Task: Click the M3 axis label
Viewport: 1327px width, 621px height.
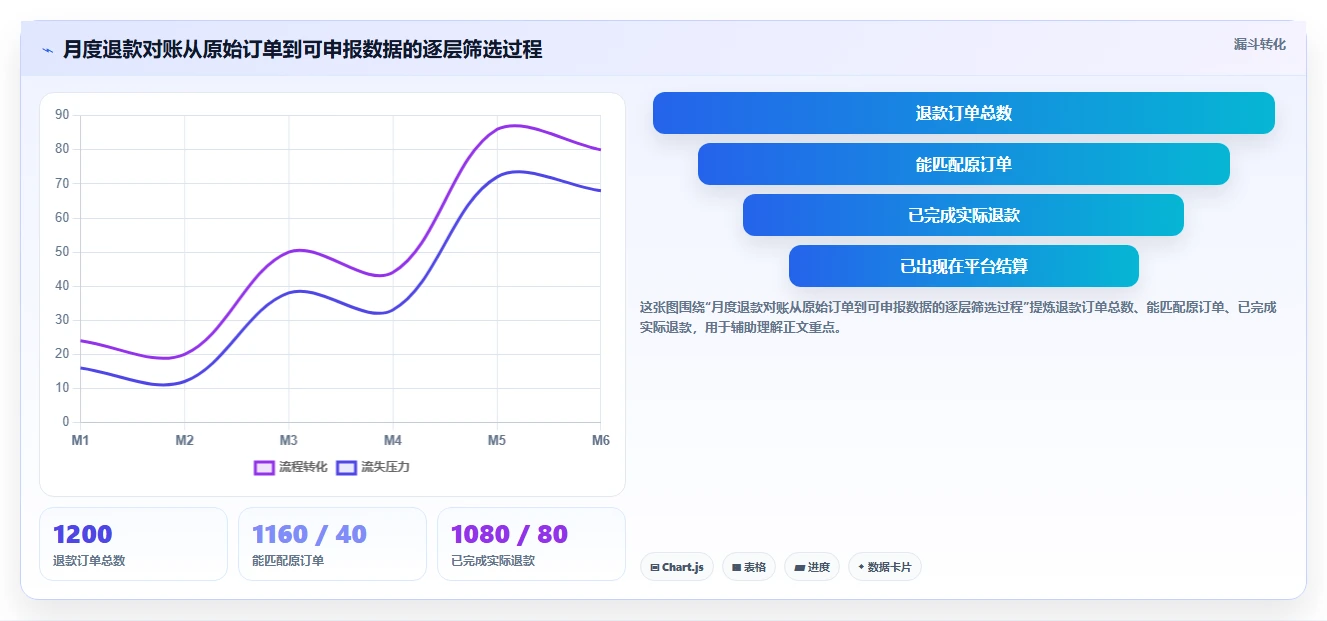Action: [289, 440]
